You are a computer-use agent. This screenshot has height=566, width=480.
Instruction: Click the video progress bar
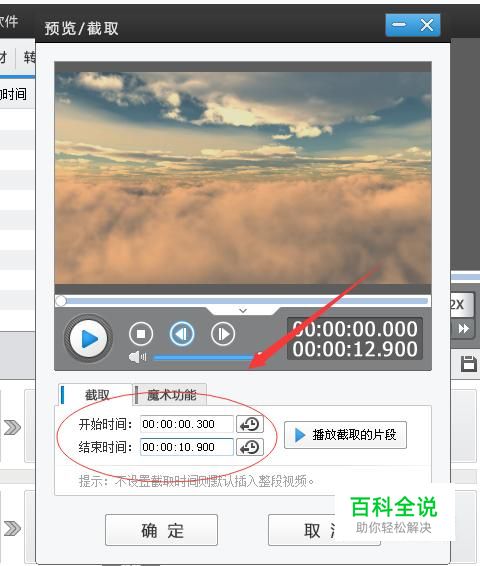[243, 301]
